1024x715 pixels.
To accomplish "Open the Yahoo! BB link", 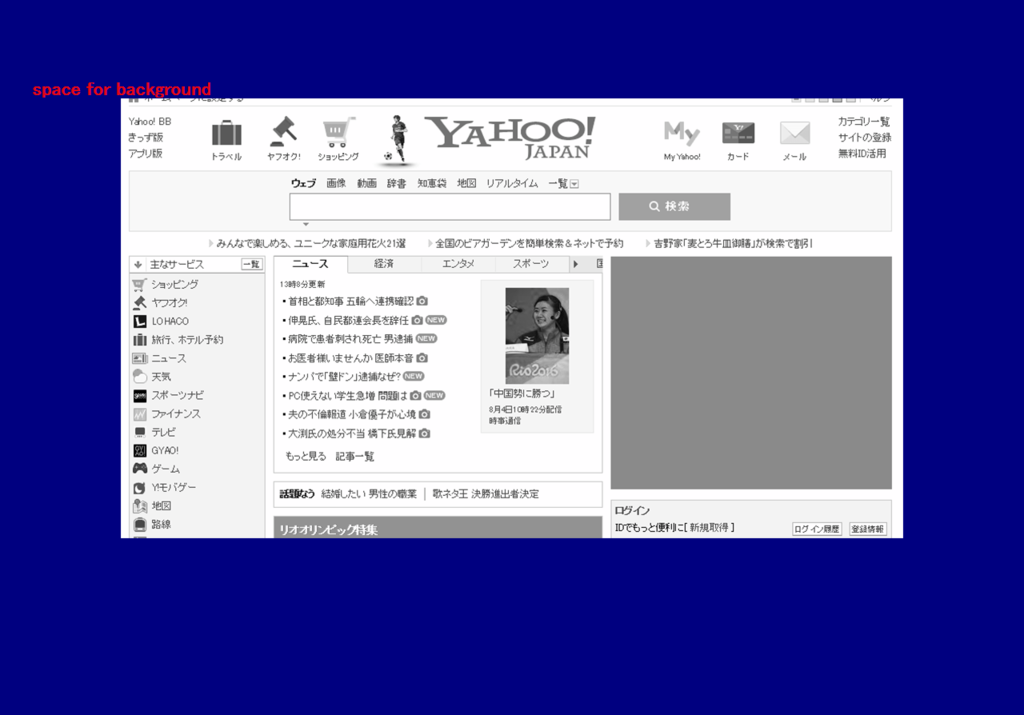I will coord(150,121).
